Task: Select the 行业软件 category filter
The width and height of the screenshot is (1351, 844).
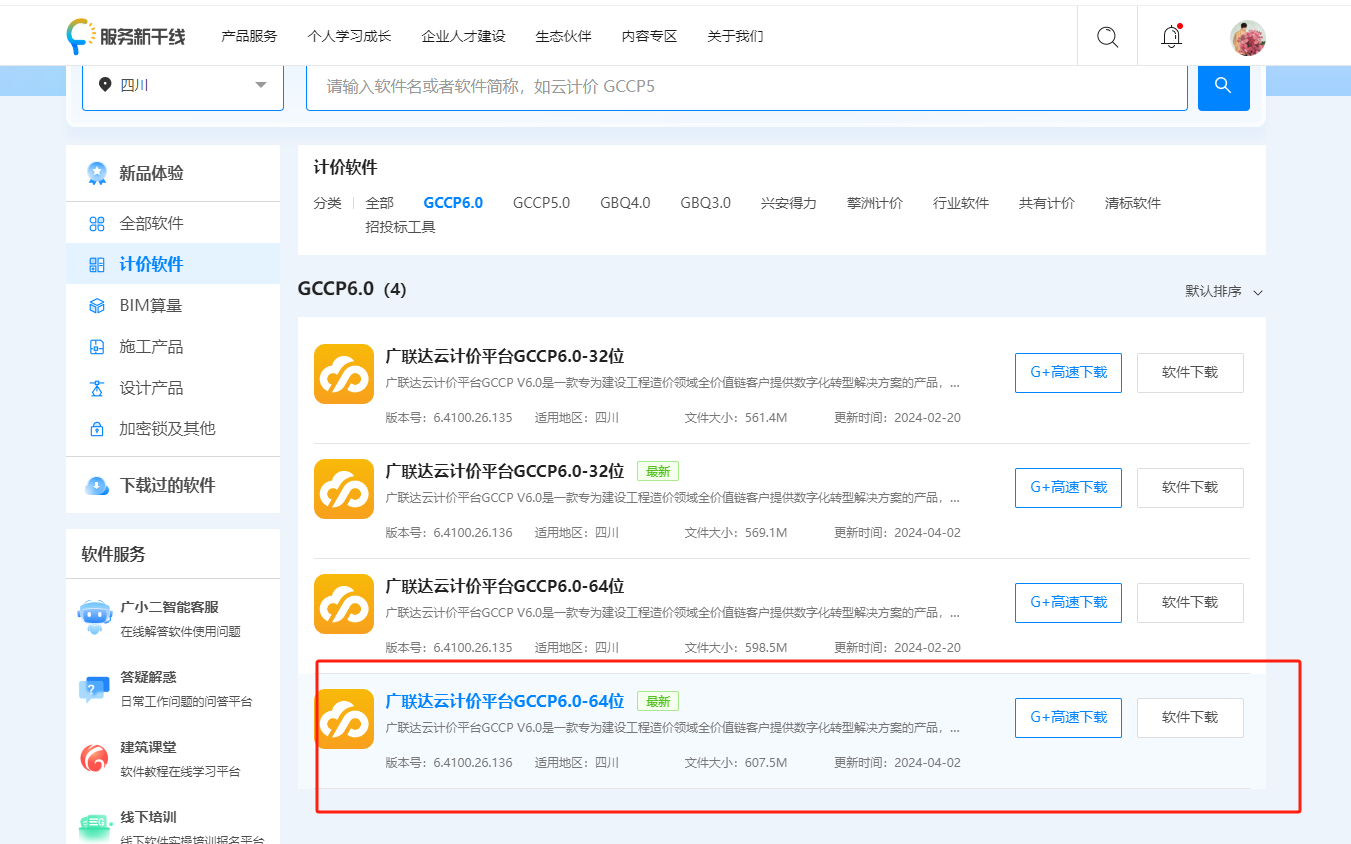Action: coord(960,203)
